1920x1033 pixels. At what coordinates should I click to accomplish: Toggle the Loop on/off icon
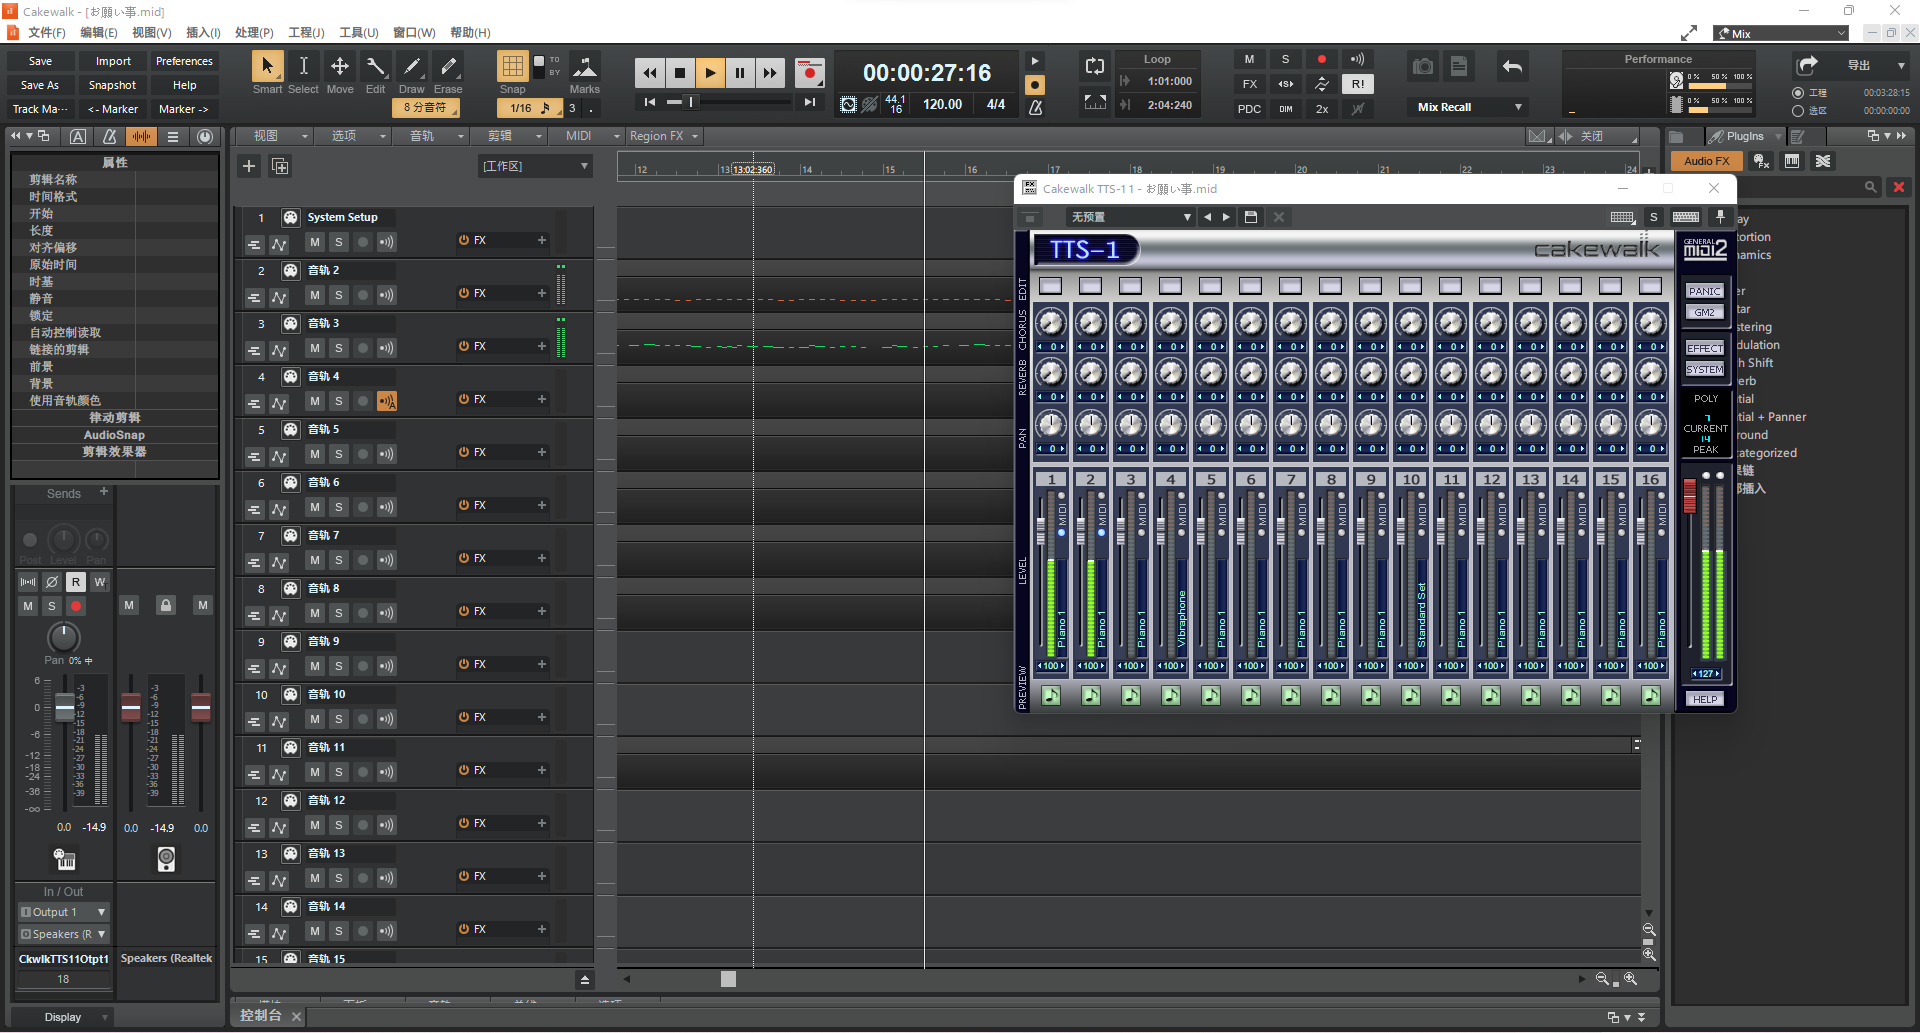[x=1095, y=67]
